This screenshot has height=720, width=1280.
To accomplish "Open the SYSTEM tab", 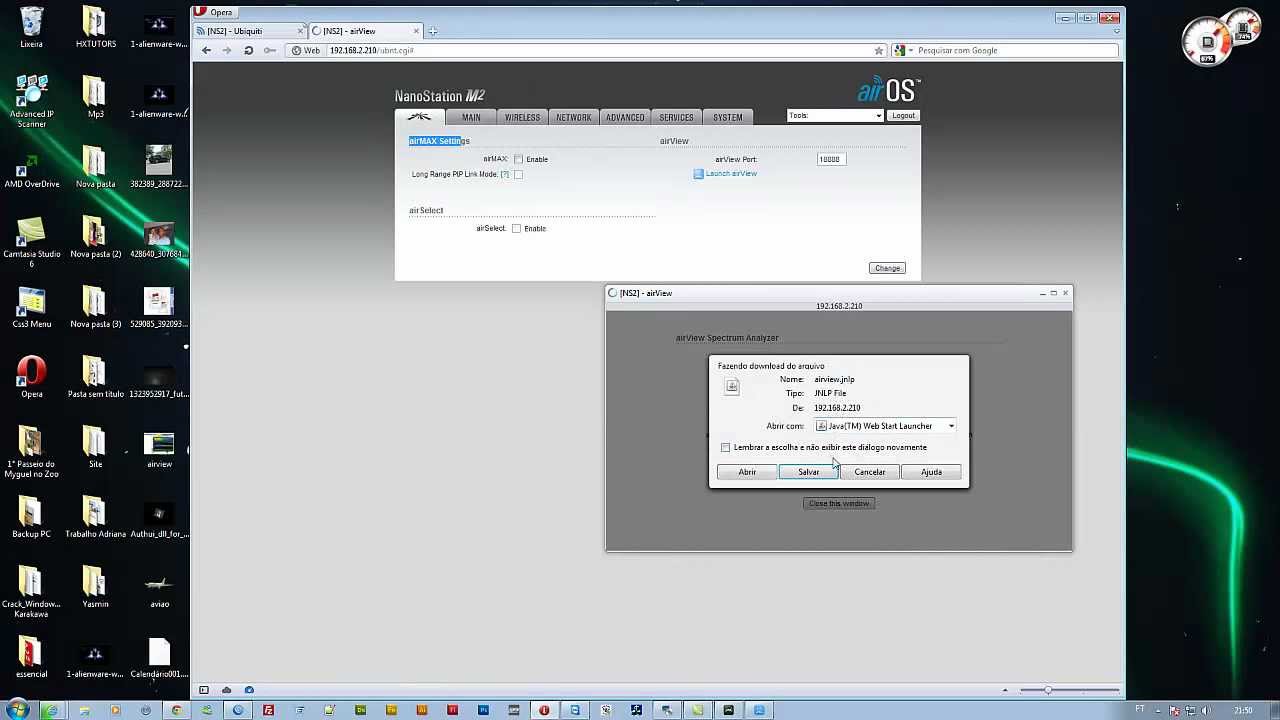I will (x=728, y=117).
